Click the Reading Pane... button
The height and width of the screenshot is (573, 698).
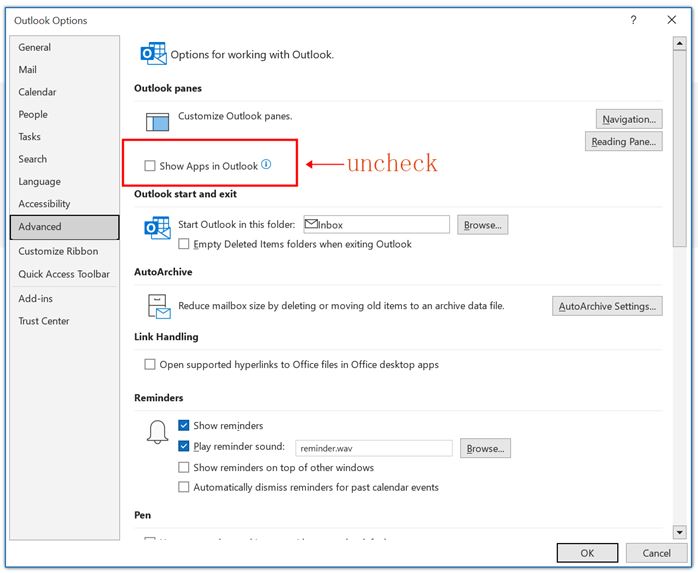point(623,142)
